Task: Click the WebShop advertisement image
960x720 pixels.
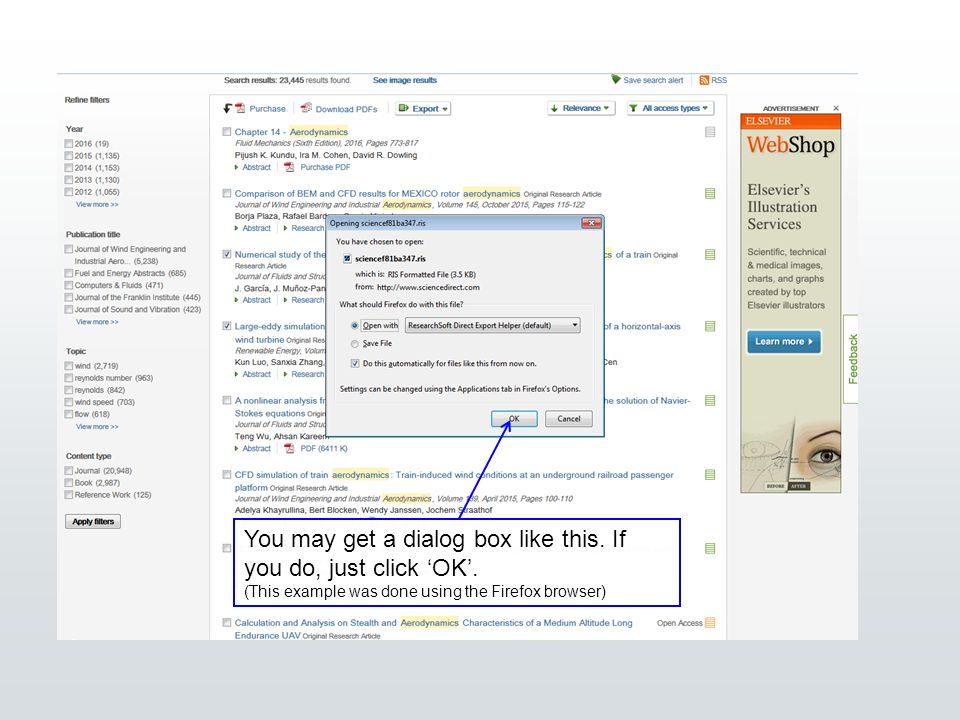Action: (x=790, y=304)
